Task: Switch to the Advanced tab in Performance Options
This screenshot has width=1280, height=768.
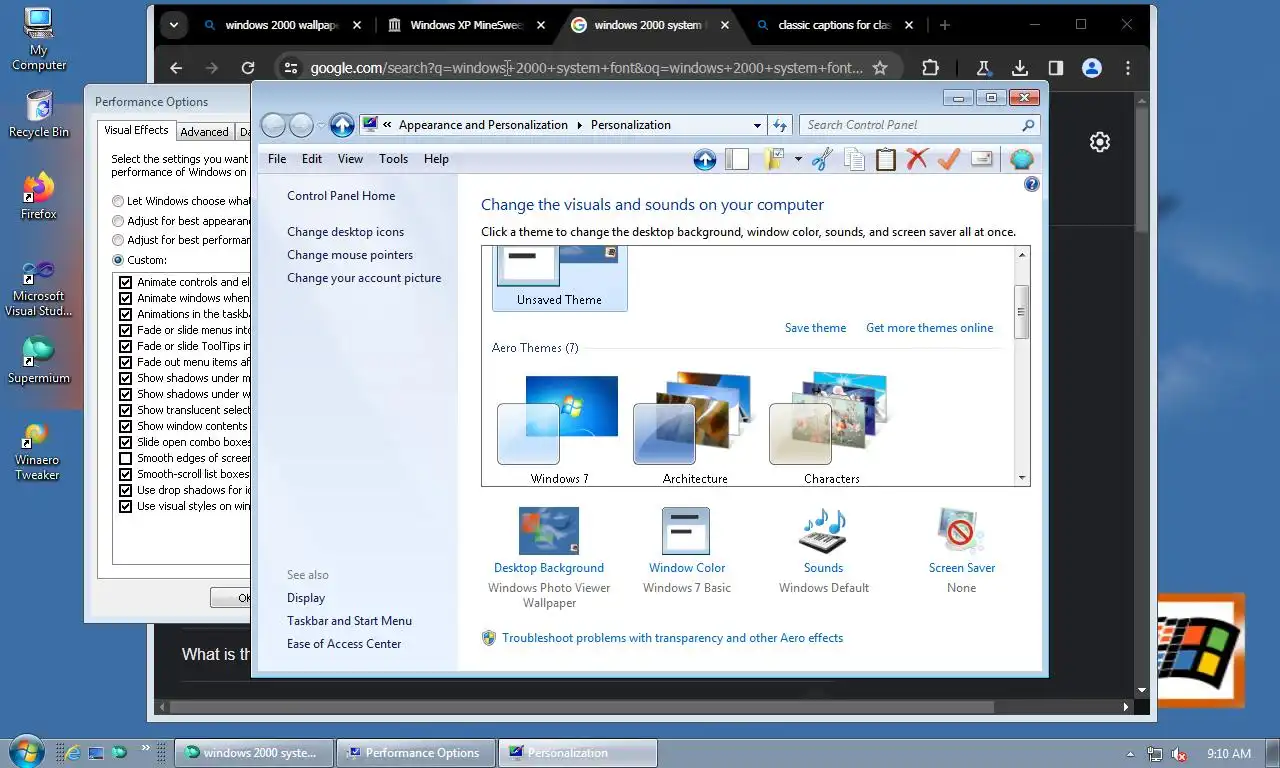Action: [205, 132]
